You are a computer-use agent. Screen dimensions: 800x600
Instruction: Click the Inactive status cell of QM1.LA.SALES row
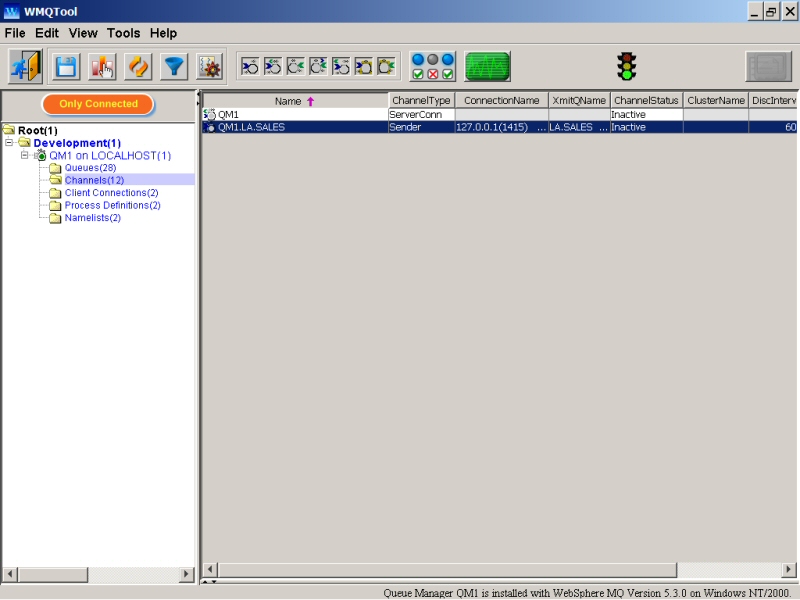(646, 127)
